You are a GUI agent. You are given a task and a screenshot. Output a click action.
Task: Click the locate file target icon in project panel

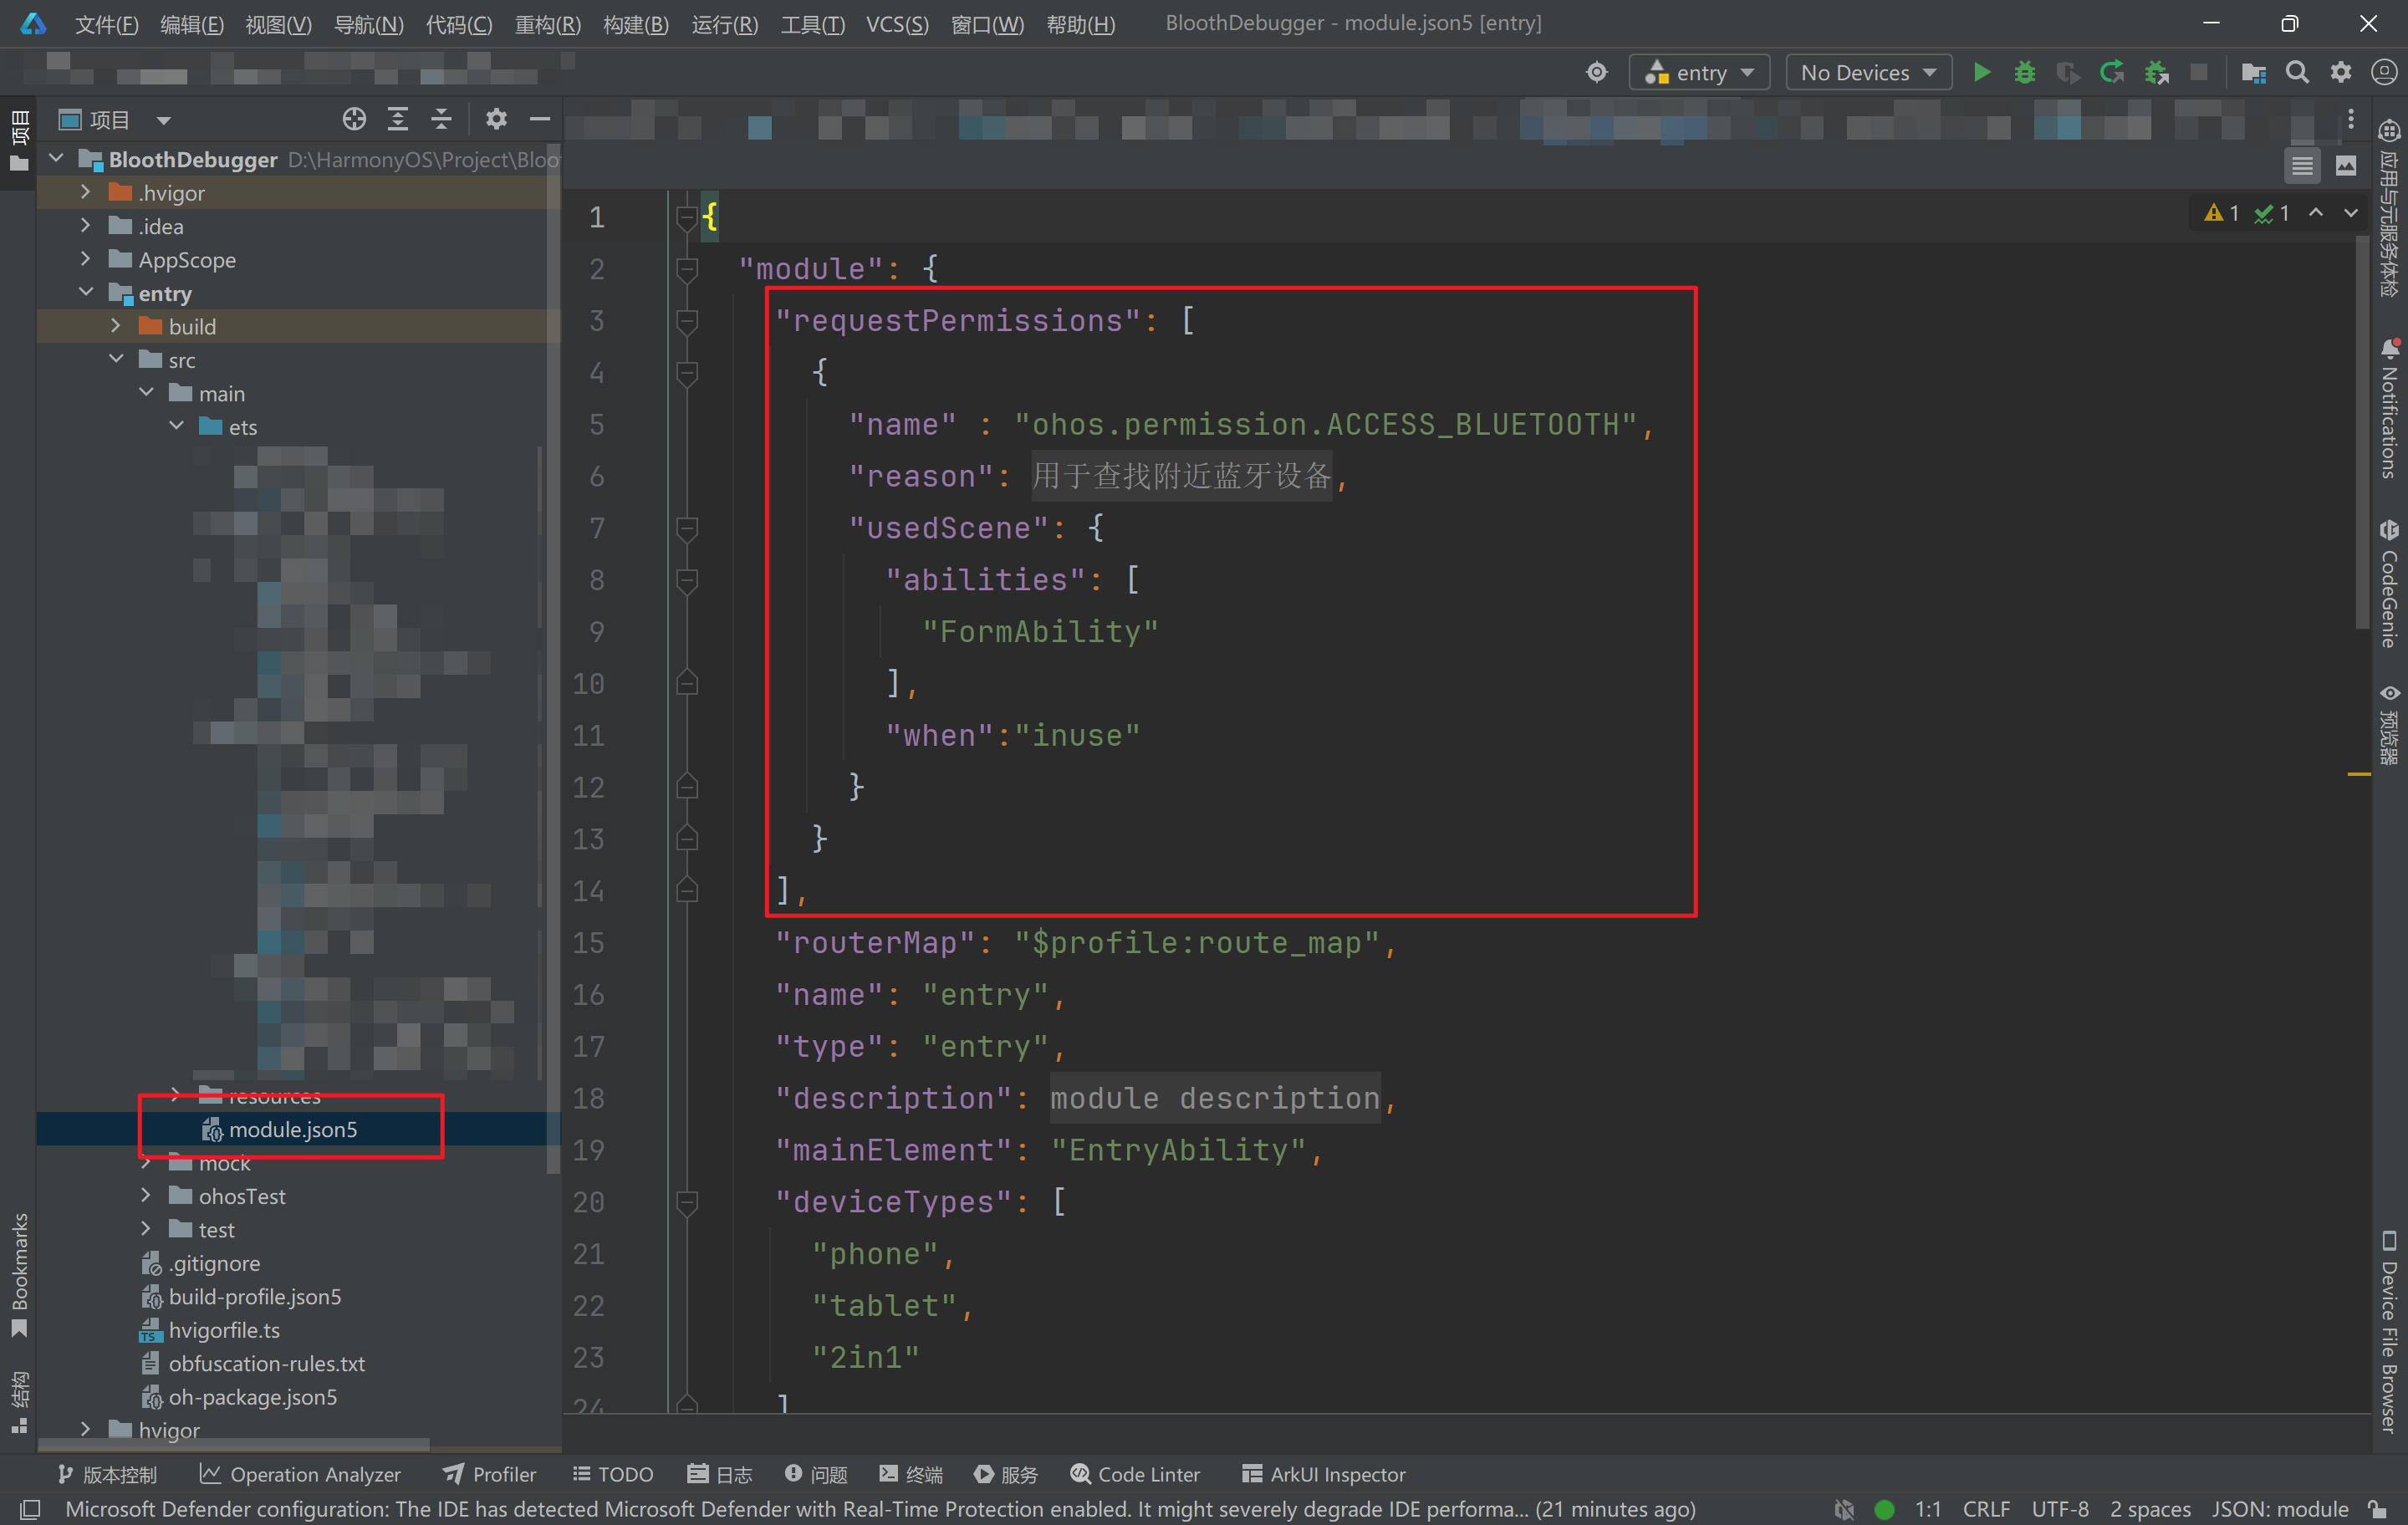(x=354, y=119)
